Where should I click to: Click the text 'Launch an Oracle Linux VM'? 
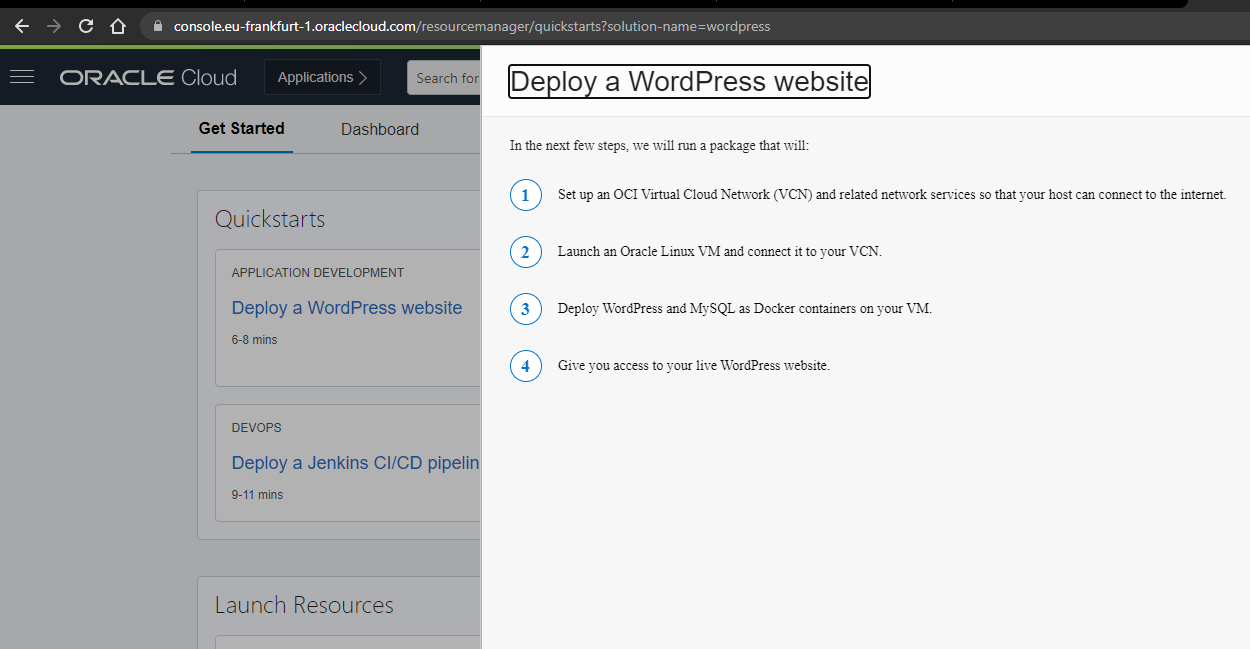click(x=640, y=252)
